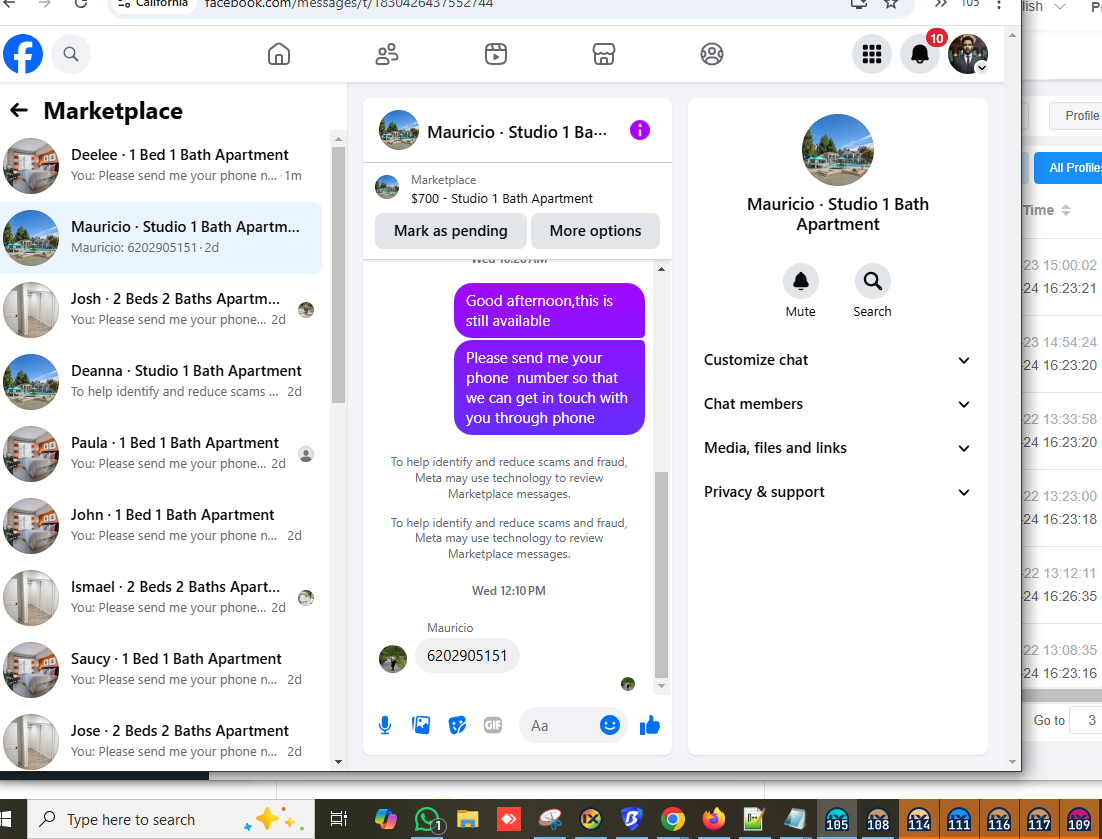Screen dimensions: 1102x839
Task: Open the Facebook search magnifier
Action: pyautogui.click(x=70, y=54)
